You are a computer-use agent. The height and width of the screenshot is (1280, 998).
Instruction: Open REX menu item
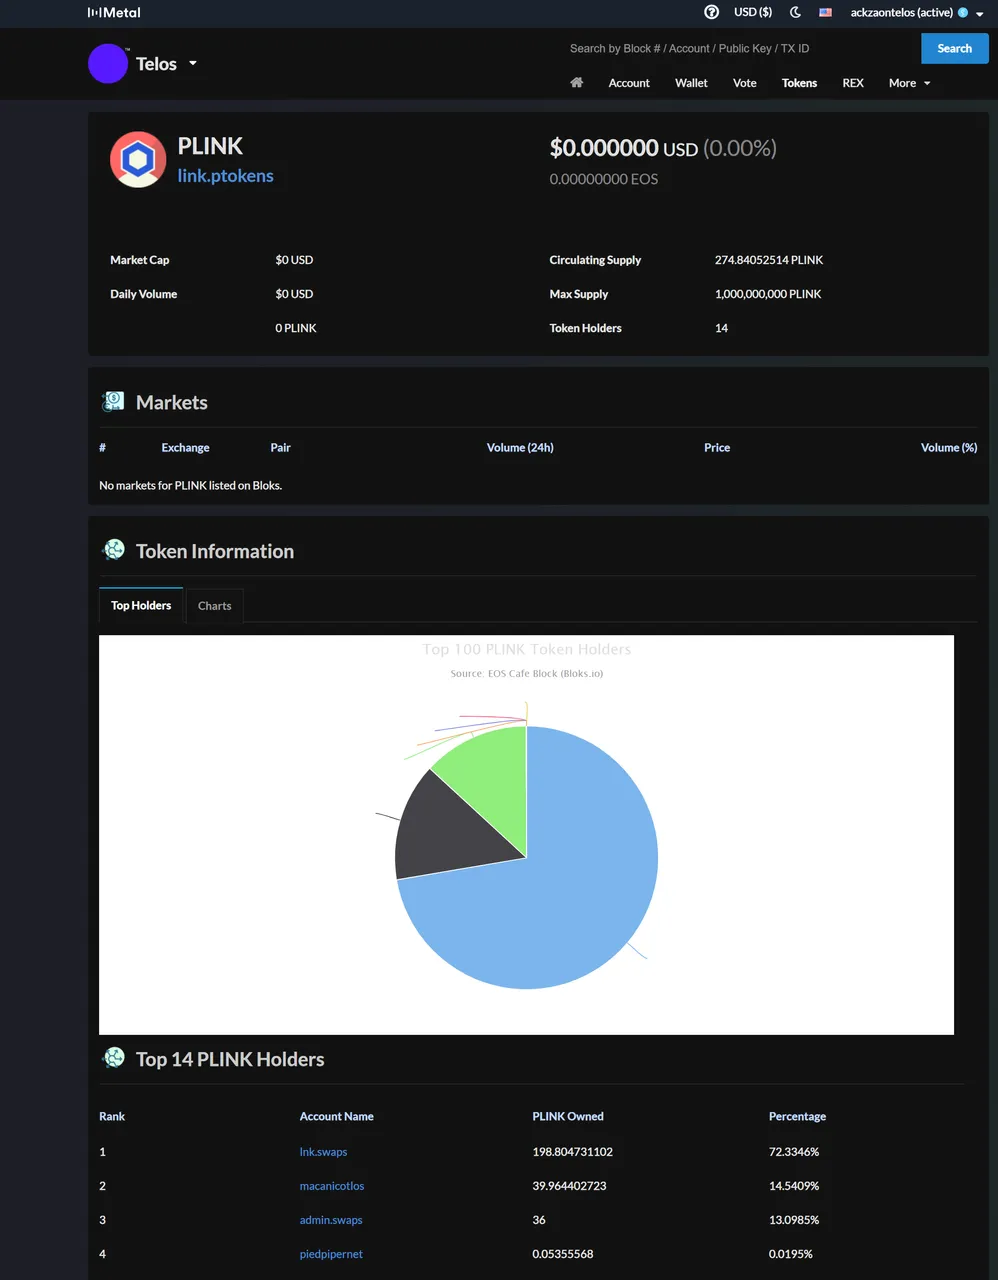853,83
